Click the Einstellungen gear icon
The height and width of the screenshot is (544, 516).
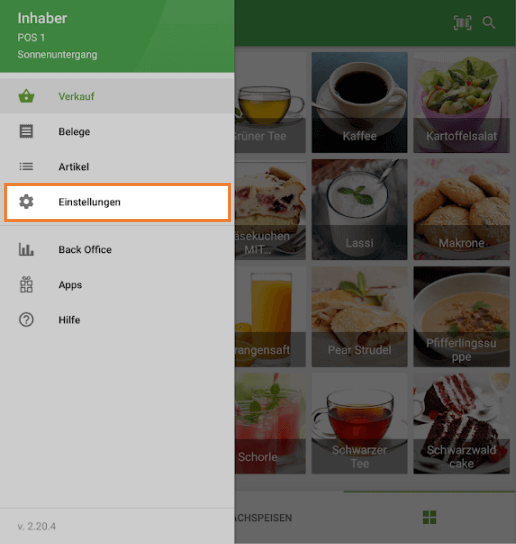click(26, 202)
